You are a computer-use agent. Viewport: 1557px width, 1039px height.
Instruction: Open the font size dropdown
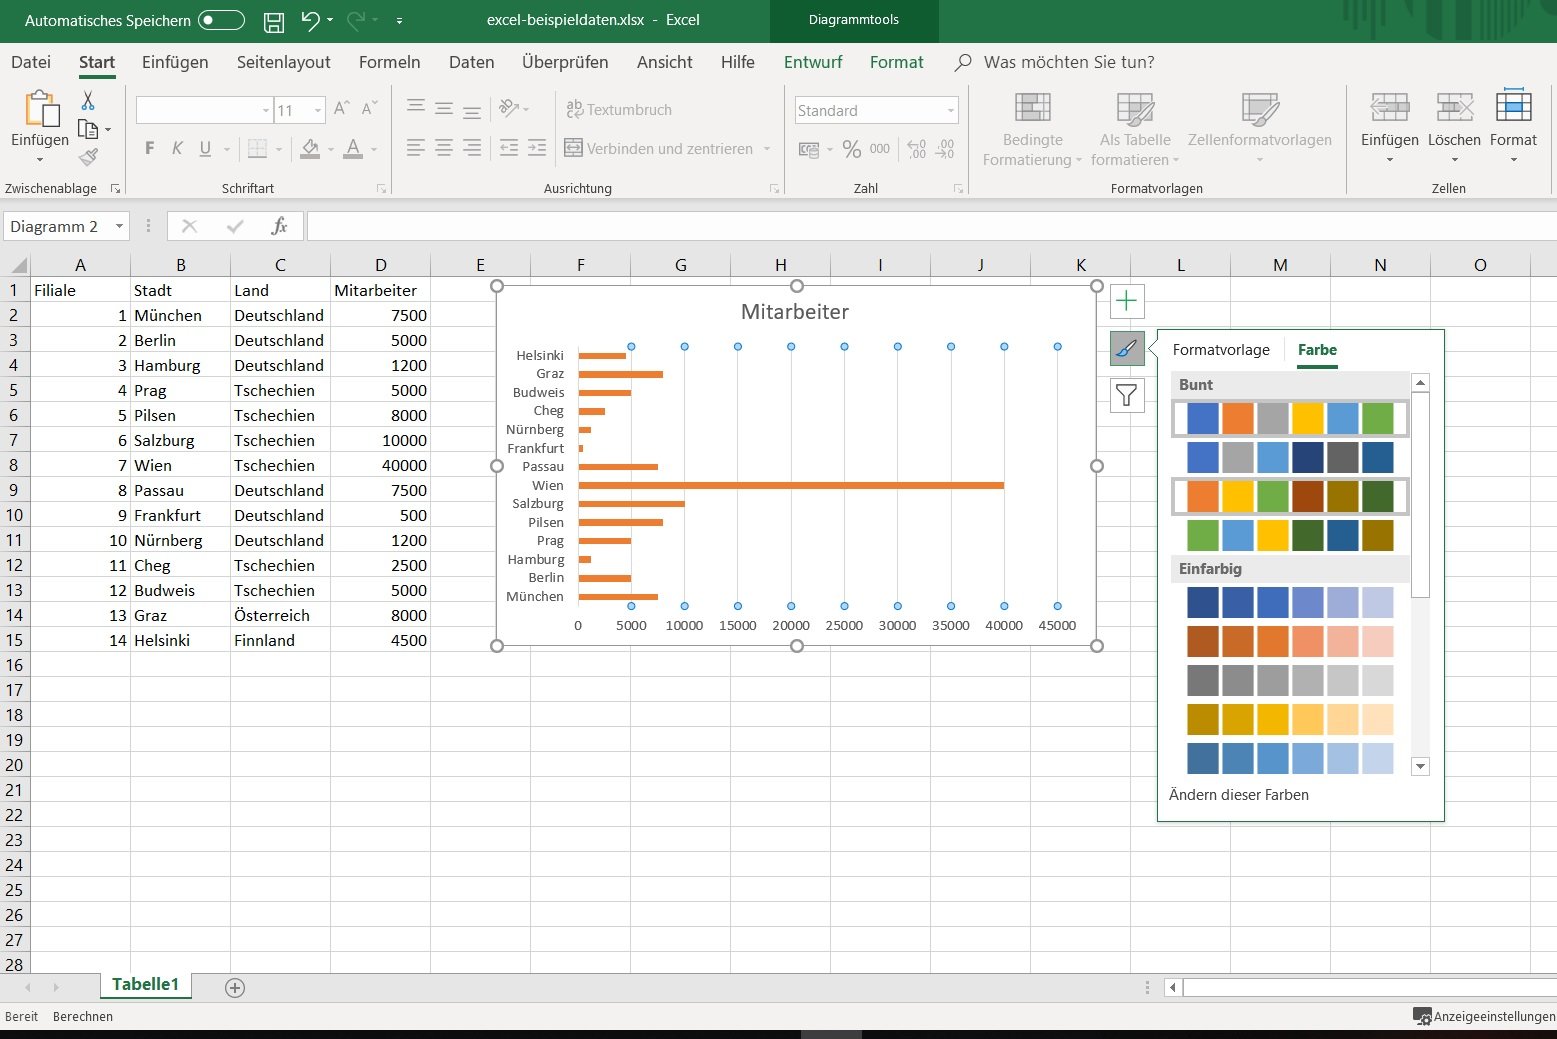click(317, 110)
